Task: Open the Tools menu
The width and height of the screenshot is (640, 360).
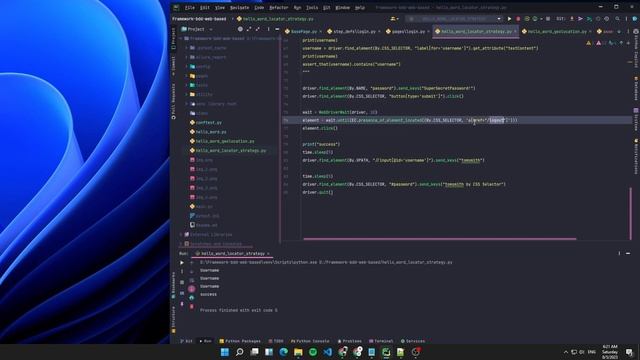Action: [312, 7]
